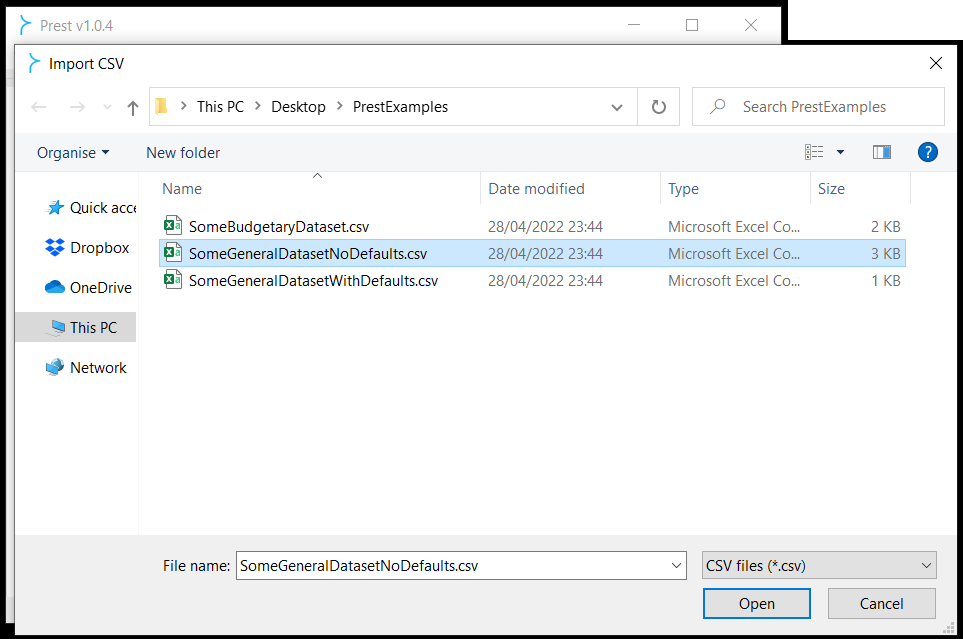Screen dimensions: 963x639
Task: Click the dialog resize grip corner
Action: coord(948,627)
